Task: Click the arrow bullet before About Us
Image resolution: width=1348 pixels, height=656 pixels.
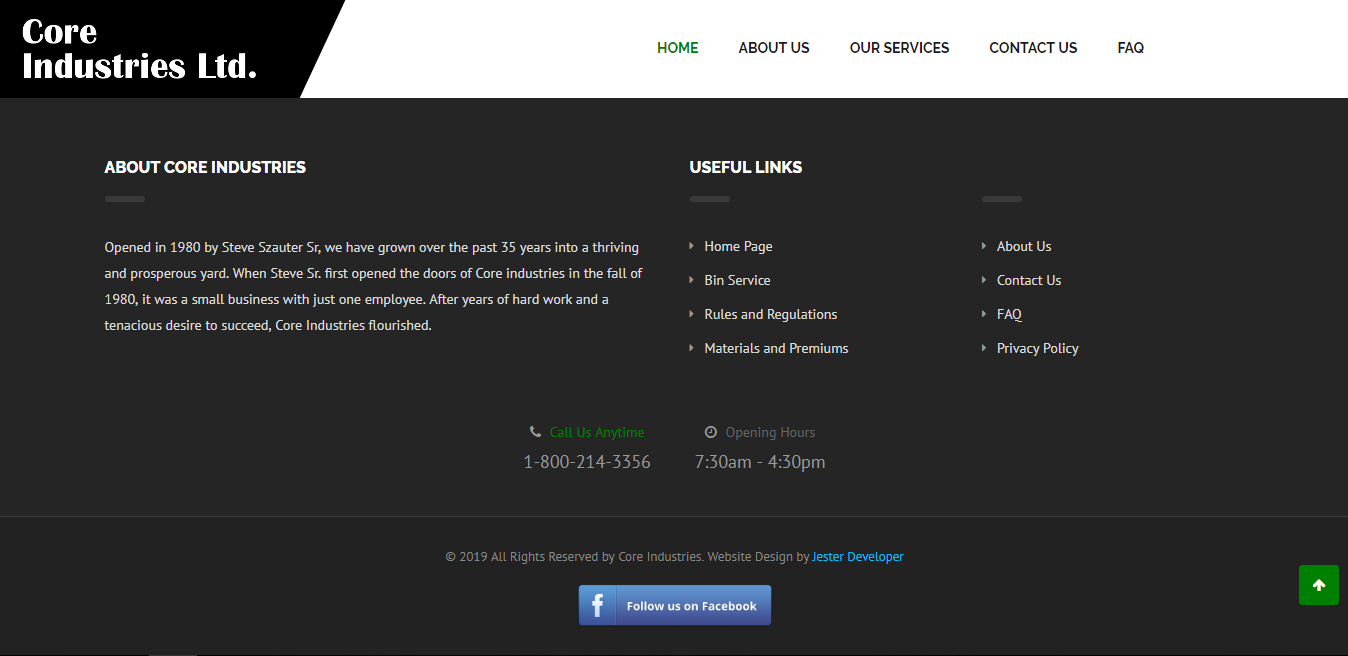Action: pos(984,246)
